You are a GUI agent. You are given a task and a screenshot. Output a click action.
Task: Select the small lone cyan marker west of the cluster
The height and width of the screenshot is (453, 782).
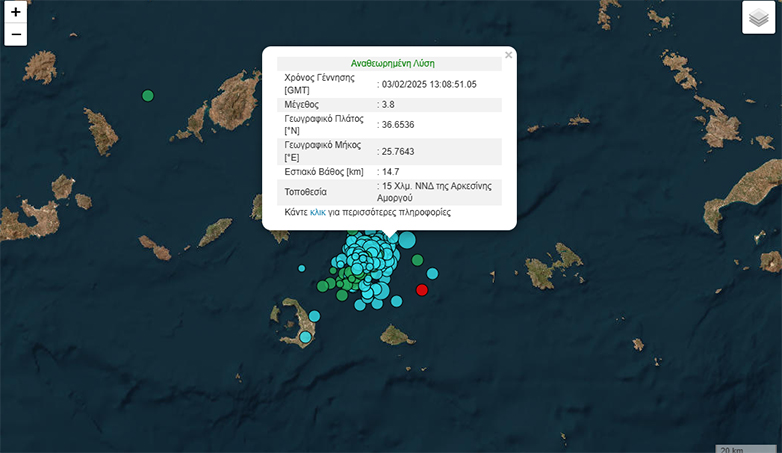pyautogui.click(x=302, y=267)
